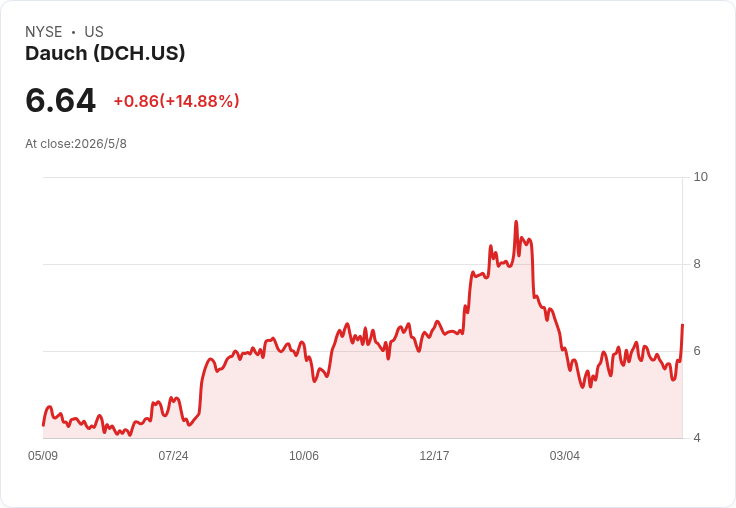The image size is (736, 508).
Task: Click the 4 y-axis price label
Action: (697, 438)
